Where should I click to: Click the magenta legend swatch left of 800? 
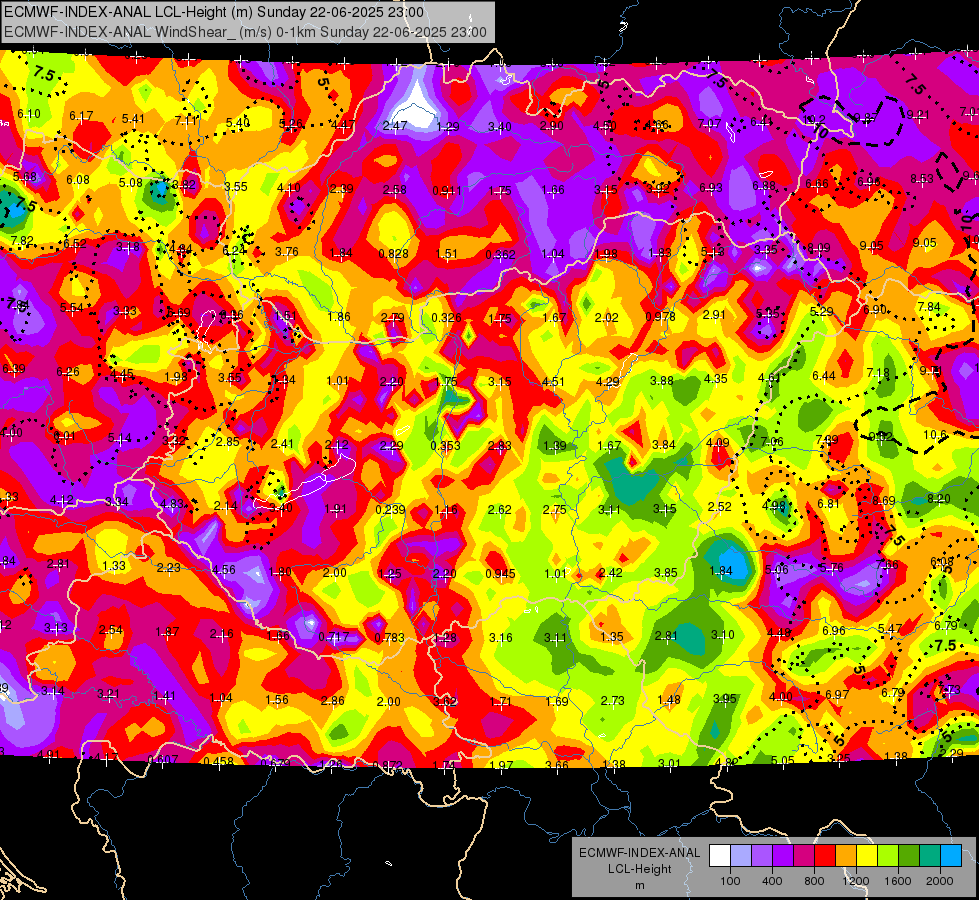coord(804,856)
